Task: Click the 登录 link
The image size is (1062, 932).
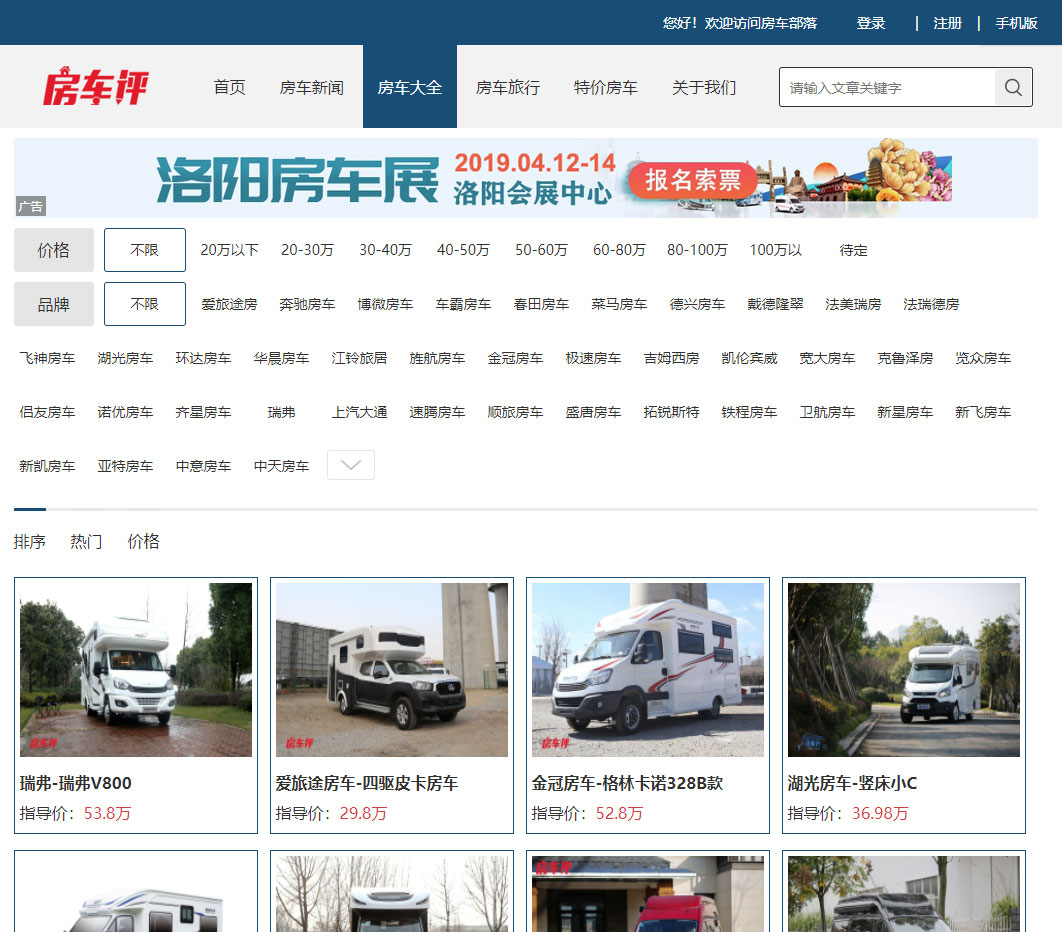Action: click(x=870, y=23)
